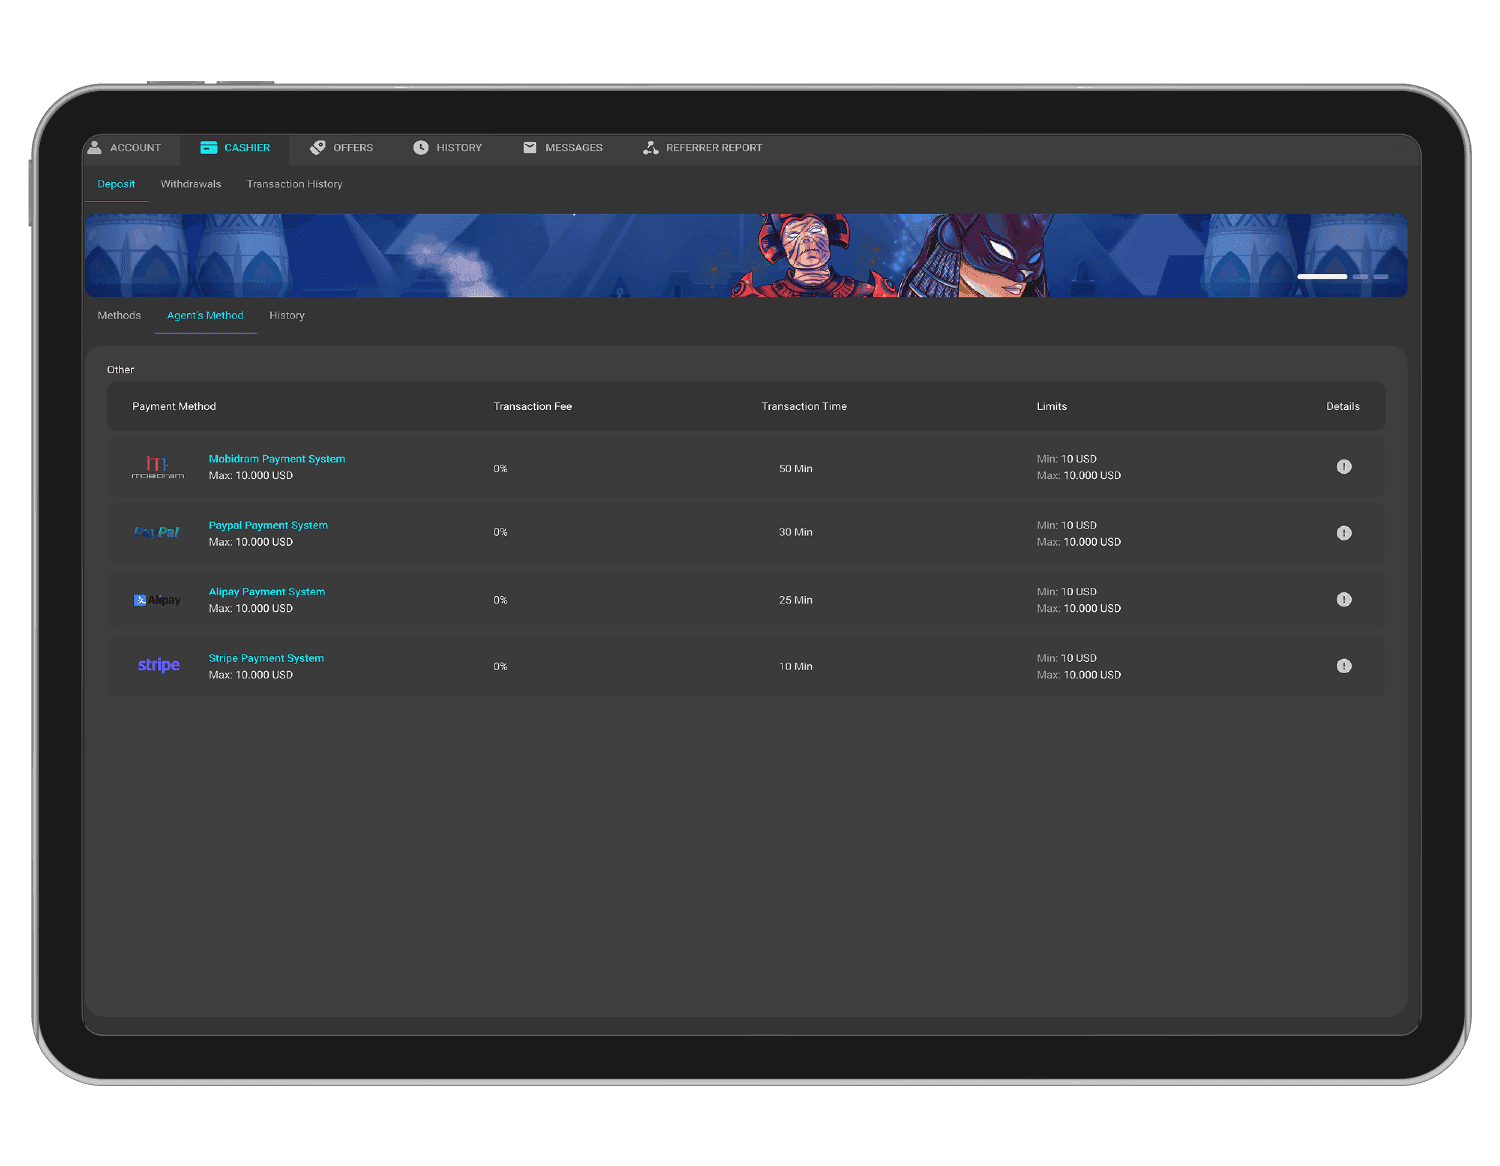Screen dimensions: 1500x1166
Task: Select the Agent's Method tab
Action: (x=205, y=315)
